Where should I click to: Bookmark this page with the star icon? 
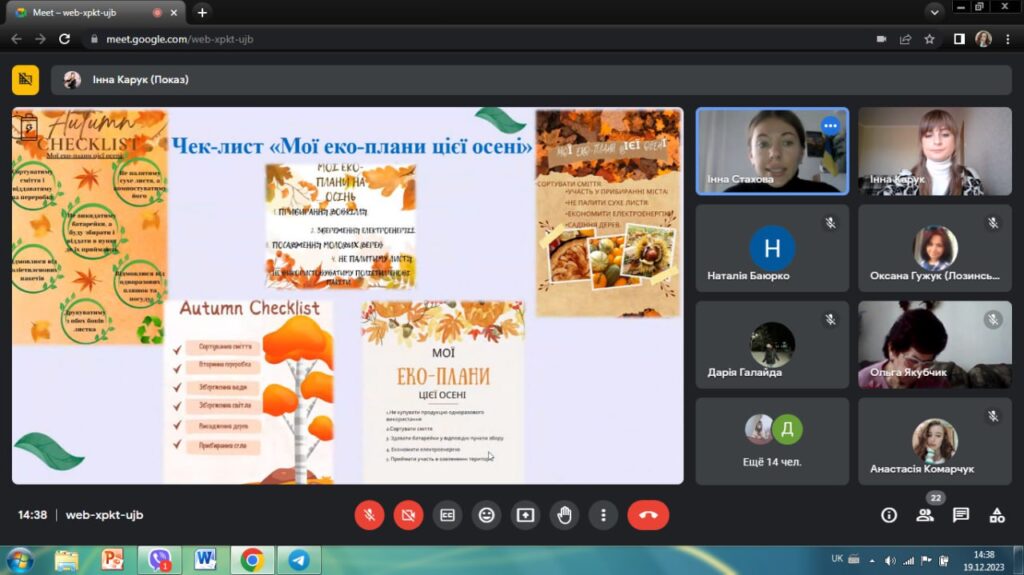click(930, 39)
